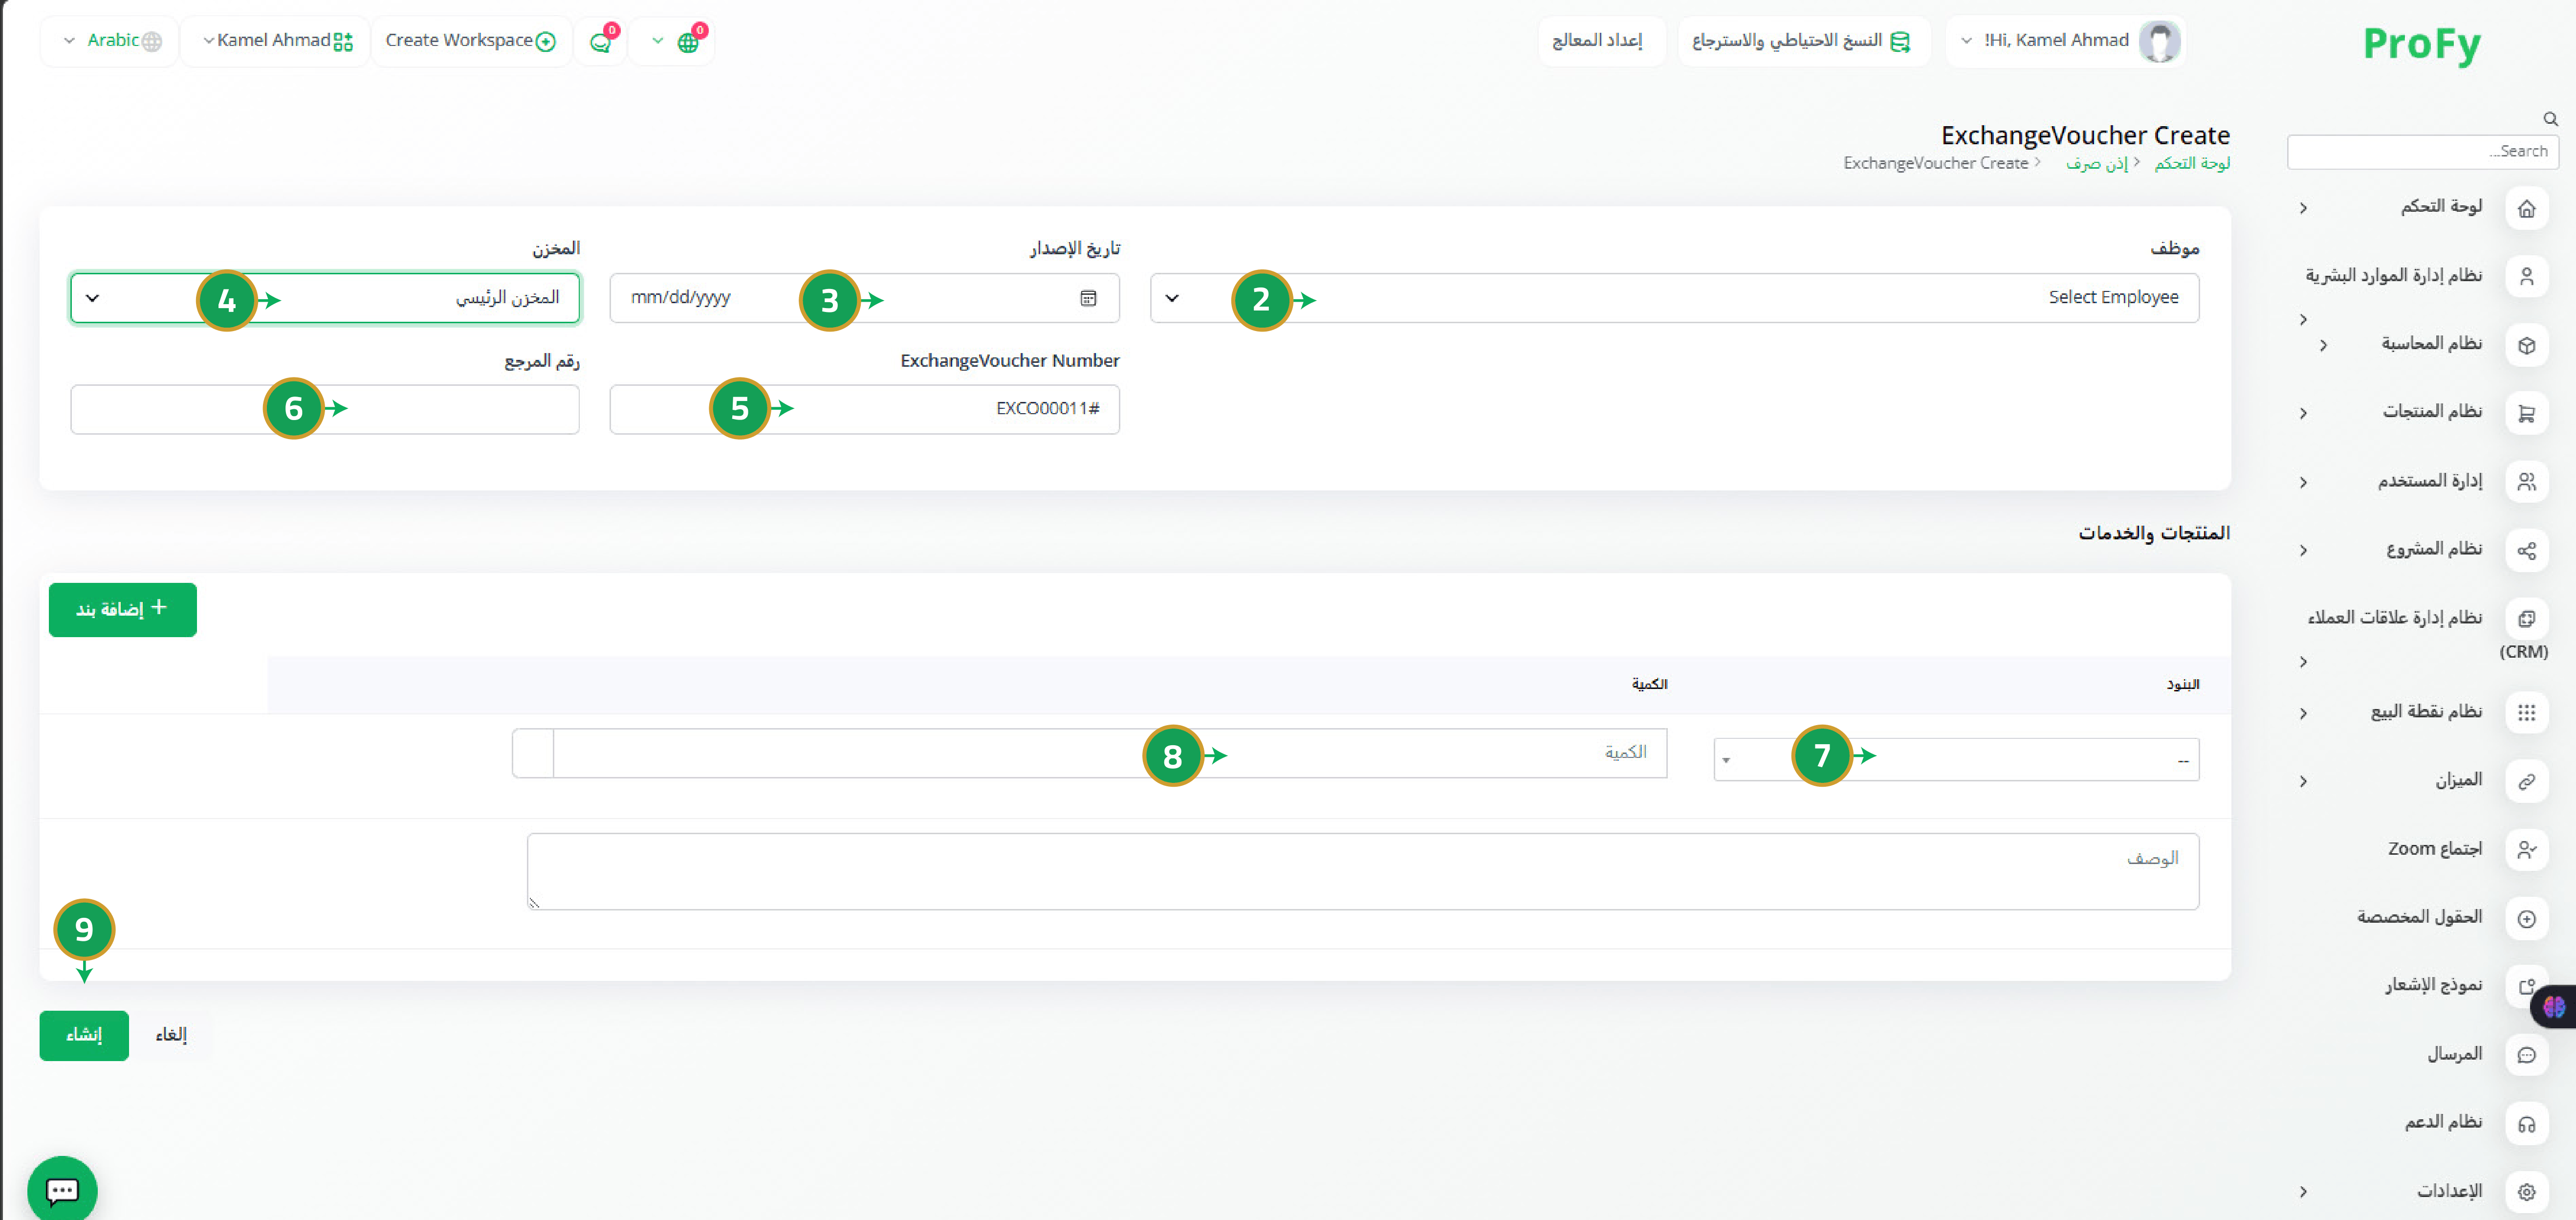Open the notification template menu item
The width and height of the screenshot is (2576, 1220).
2433,985
